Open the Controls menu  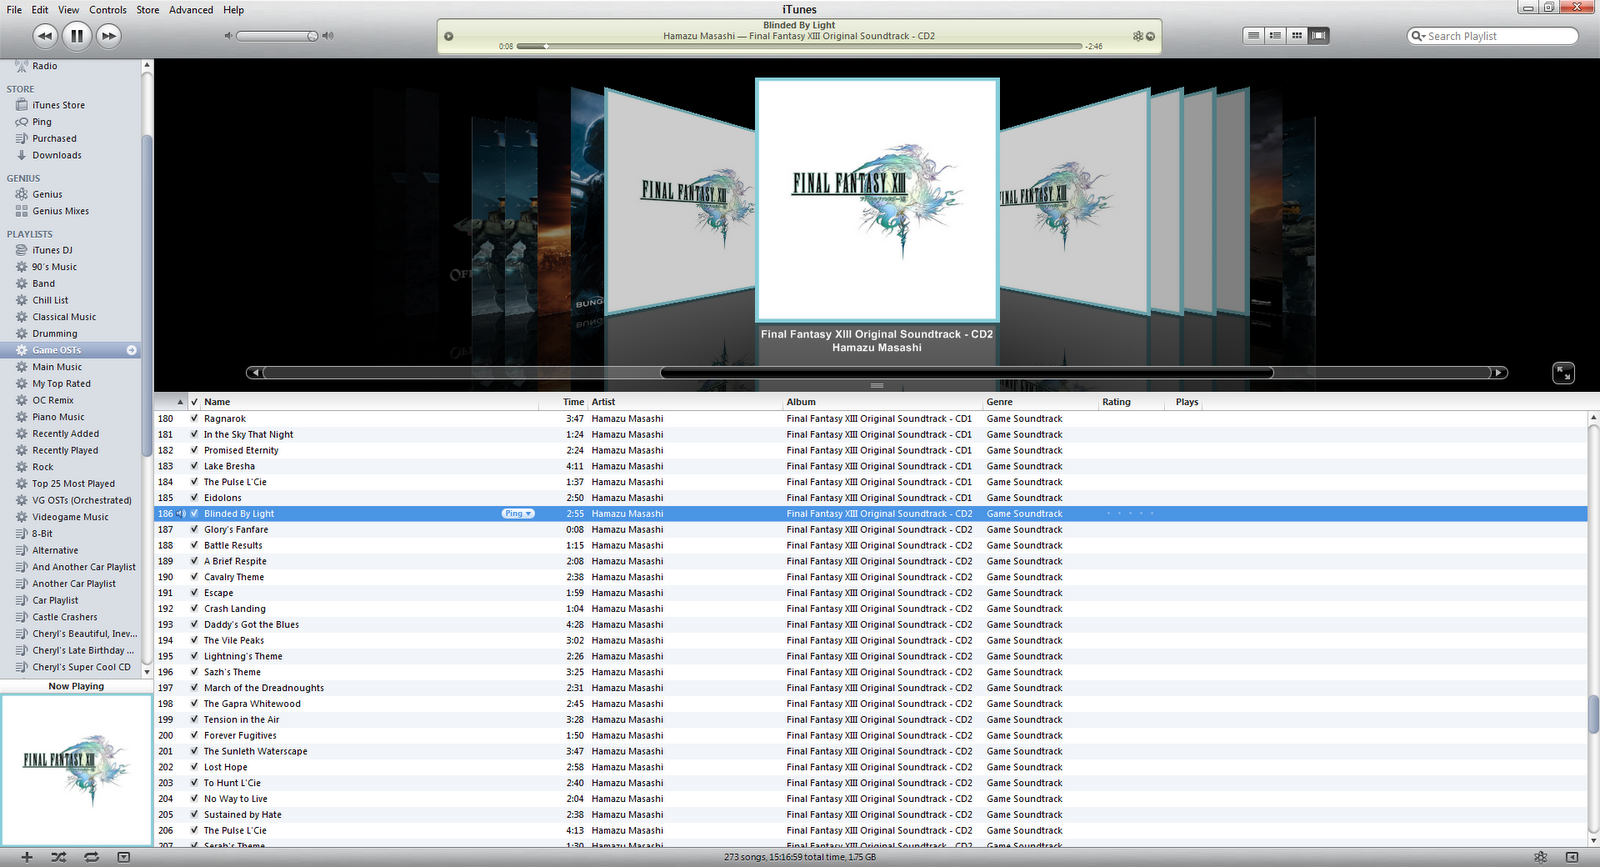(x=108, y=10)
